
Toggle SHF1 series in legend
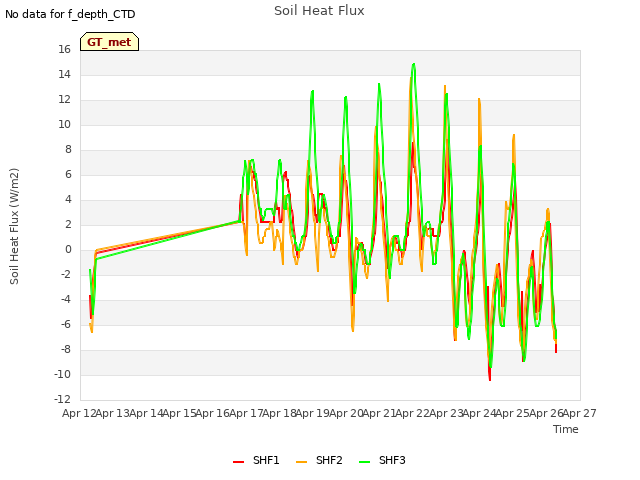[256, 460]
